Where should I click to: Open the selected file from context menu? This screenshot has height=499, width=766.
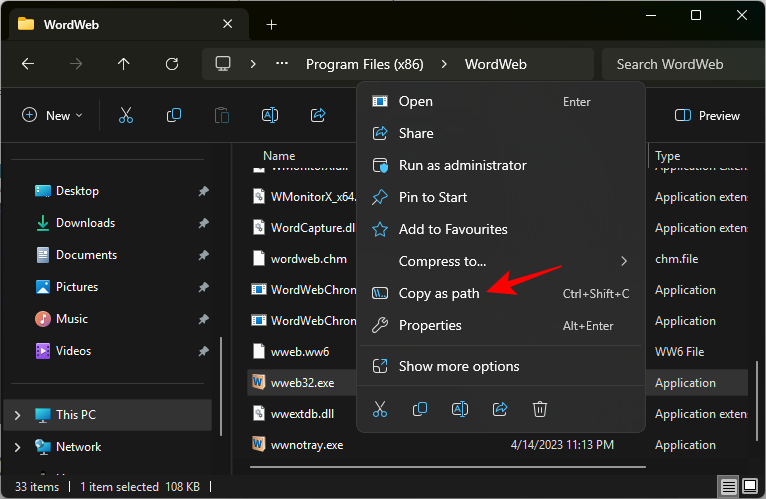coord(501,101)
